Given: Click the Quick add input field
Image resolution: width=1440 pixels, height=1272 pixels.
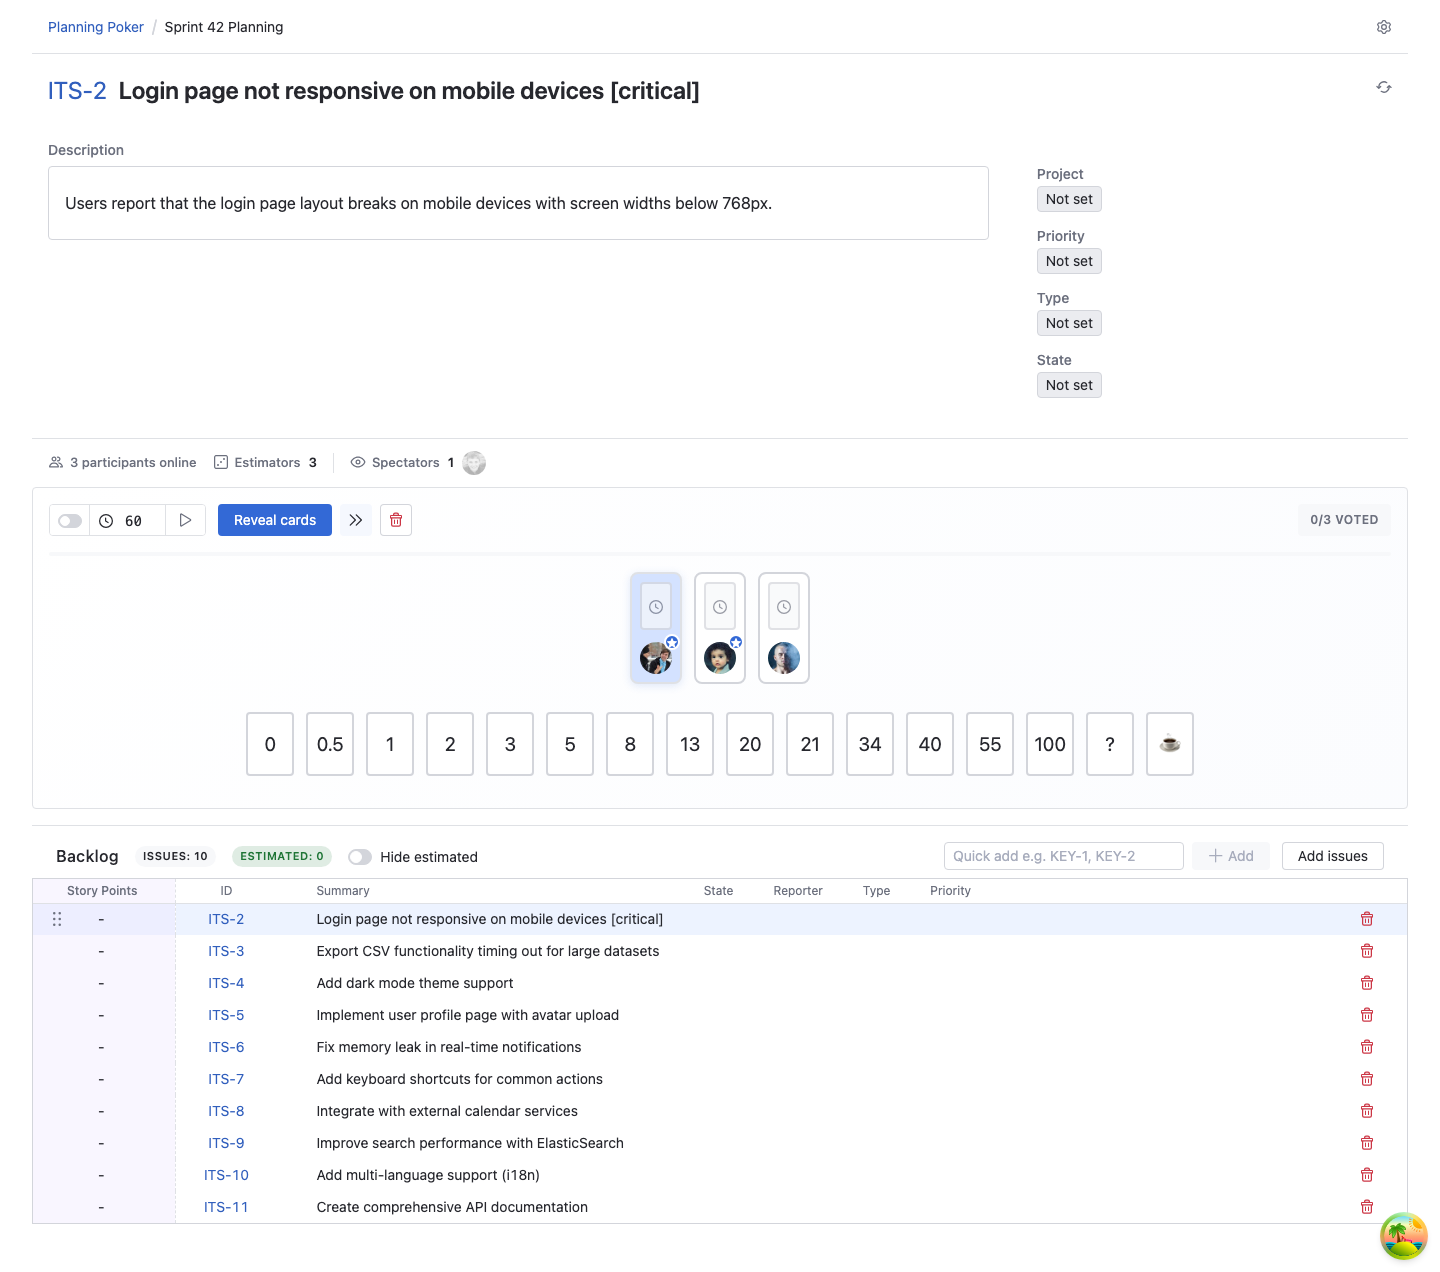Looking at the screenshot, I should tap(1064, 856).
